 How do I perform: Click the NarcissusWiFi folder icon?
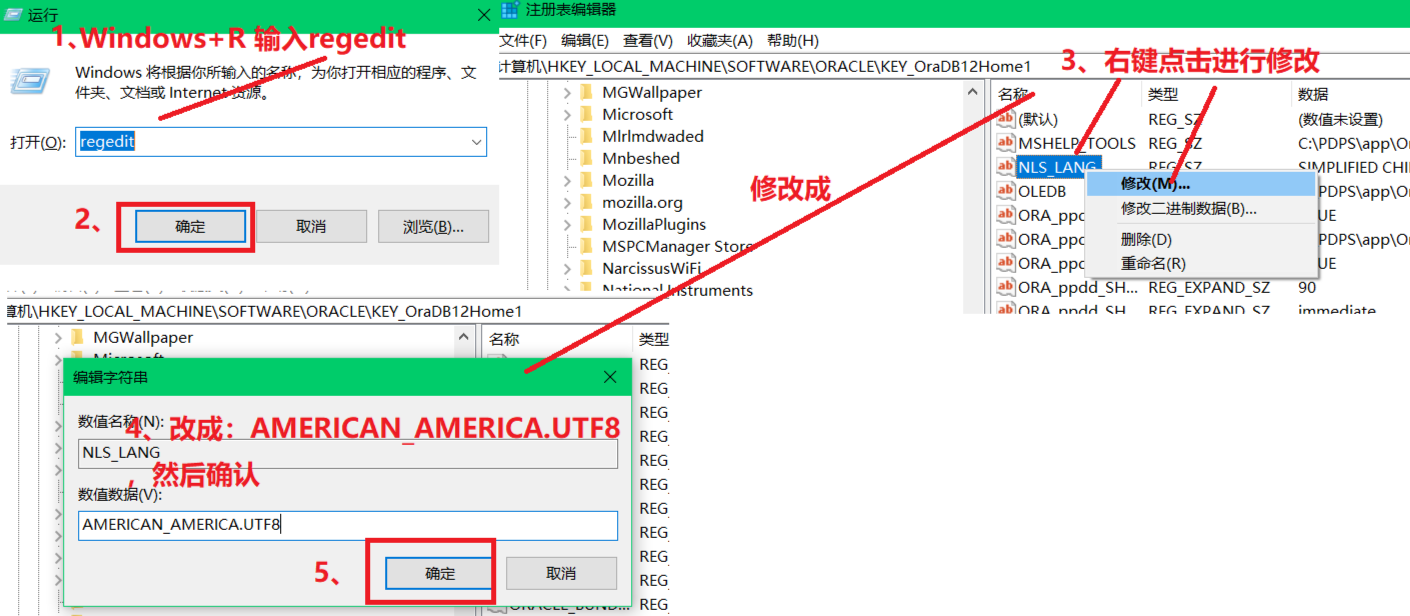587,268
